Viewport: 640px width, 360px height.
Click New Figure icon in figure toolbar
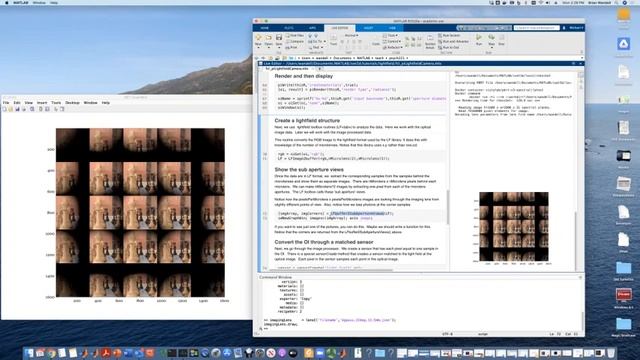(x=4, y=109)
